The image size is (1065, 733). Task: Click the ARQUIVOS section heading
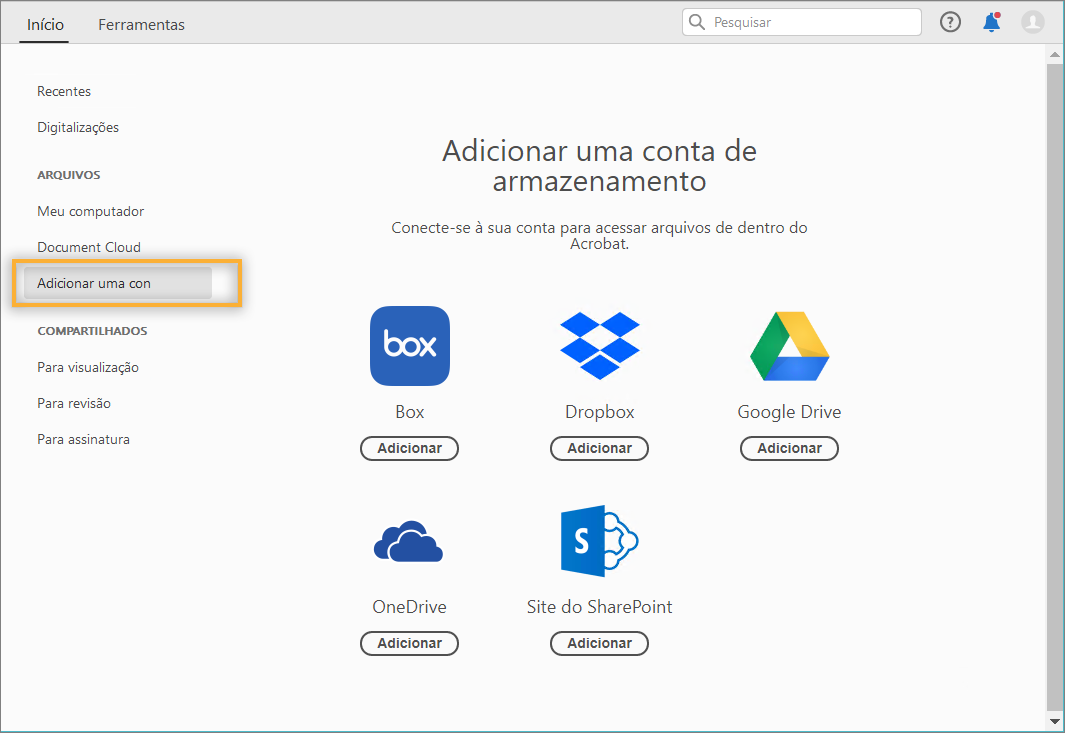69,175
